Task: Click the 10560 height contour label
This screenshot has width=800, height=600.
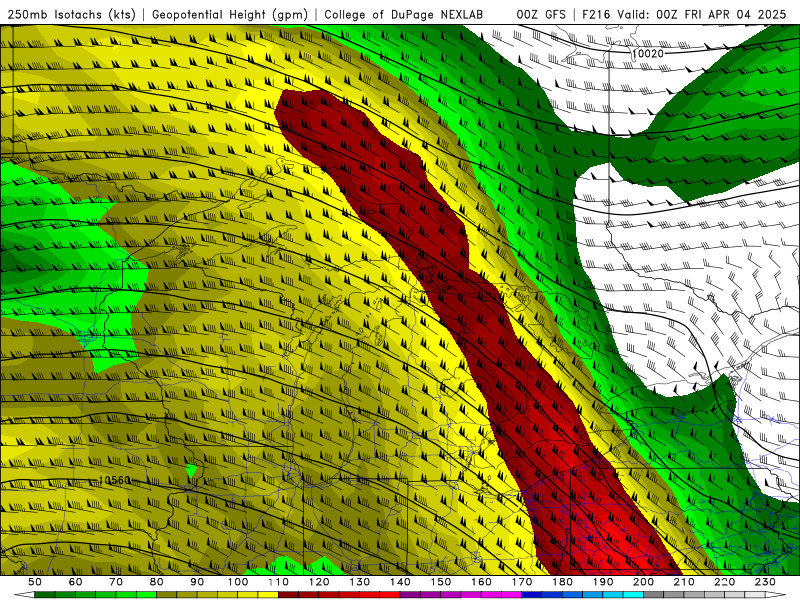Action: point(115,481)
